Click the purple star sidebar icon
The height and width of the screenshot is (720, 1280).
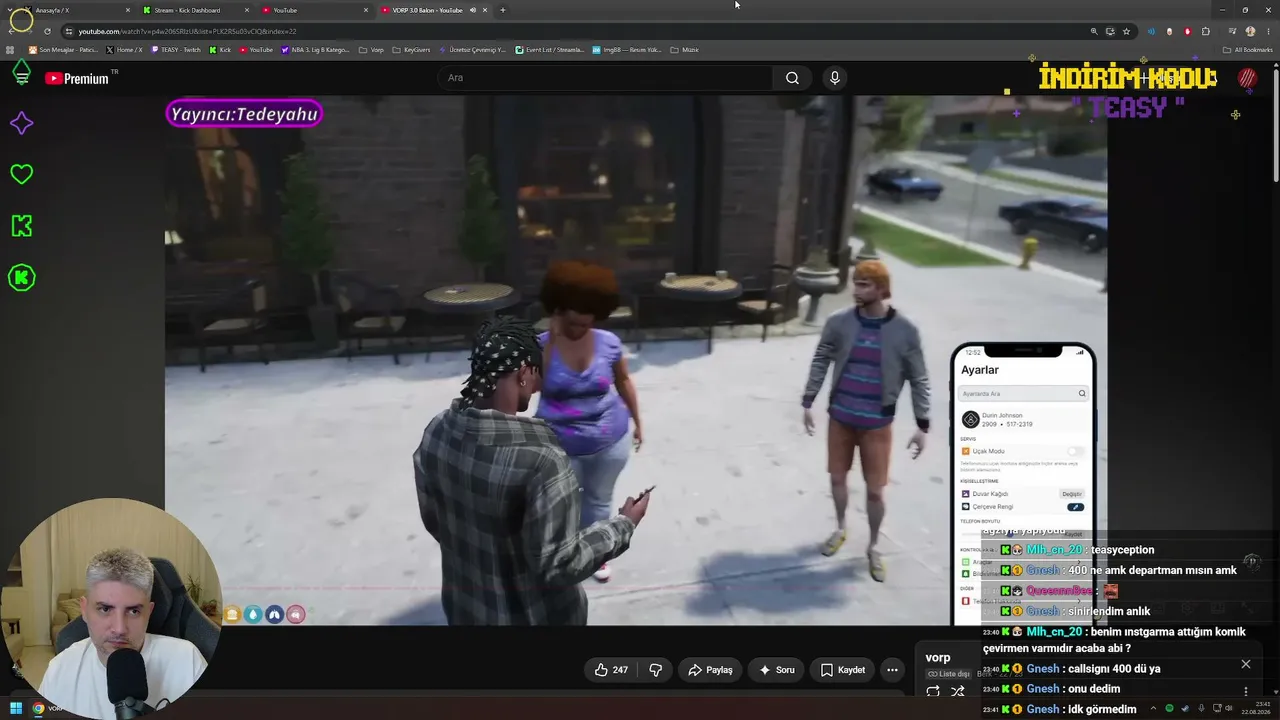tap(21, 123)
